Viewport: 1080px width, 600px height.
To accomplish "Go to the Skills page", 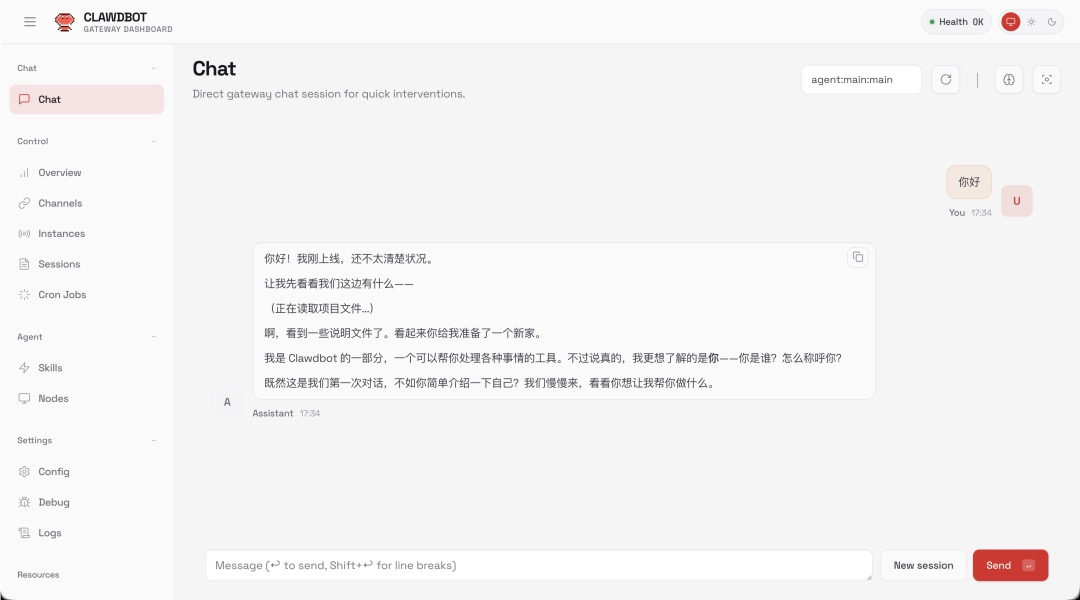I will coord(50,368).
